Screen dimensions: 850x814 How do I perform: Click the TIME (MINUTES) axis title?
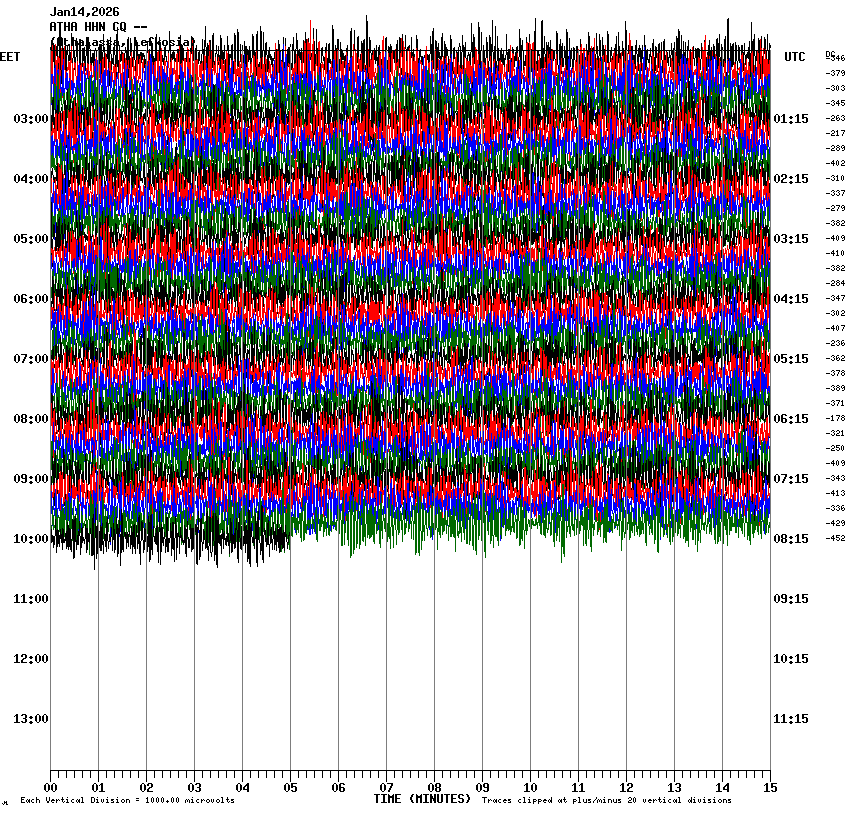pos(422,799)
